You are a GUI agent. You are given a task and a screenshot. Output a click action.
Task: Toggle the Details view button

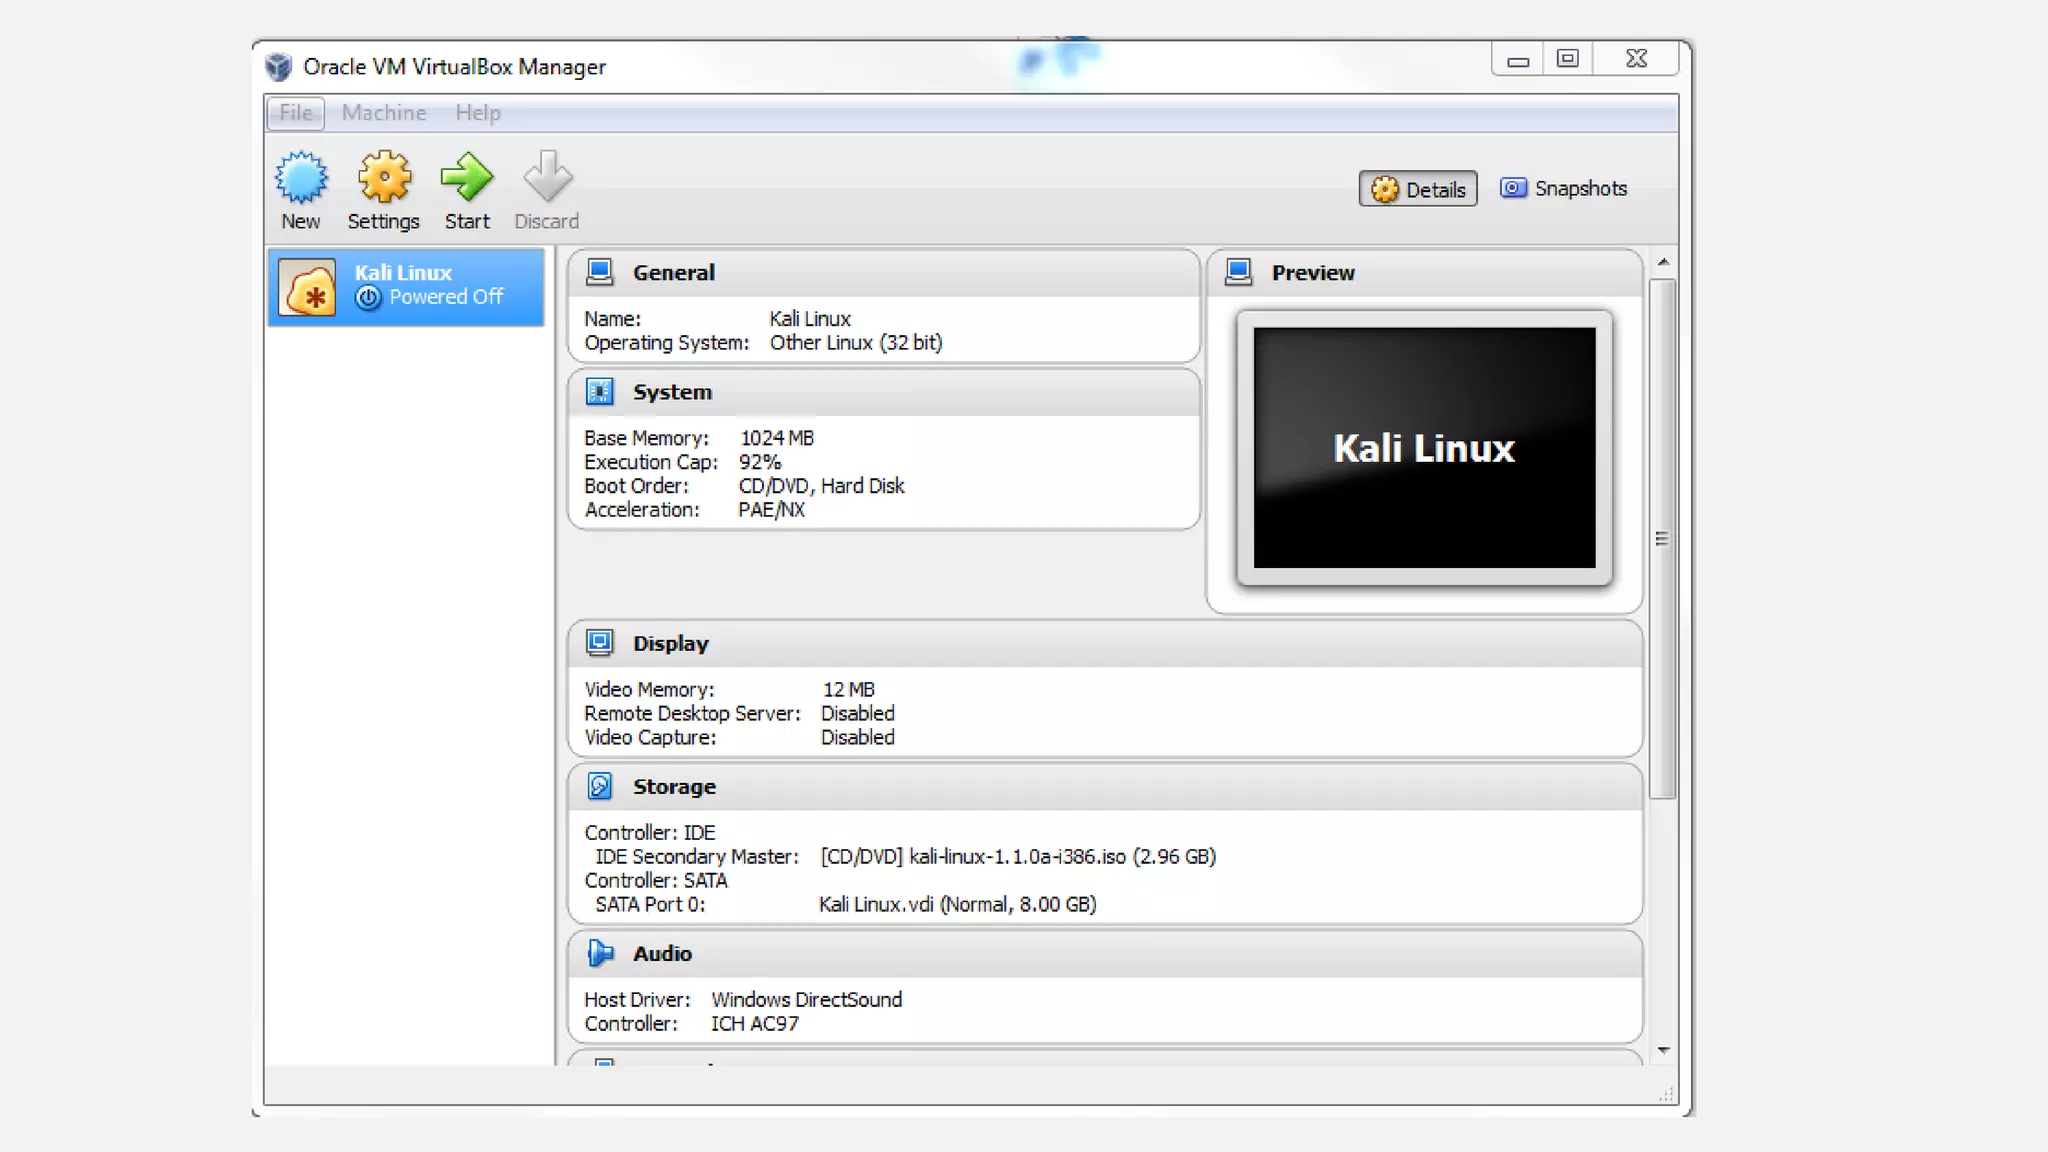[1417, 189]
